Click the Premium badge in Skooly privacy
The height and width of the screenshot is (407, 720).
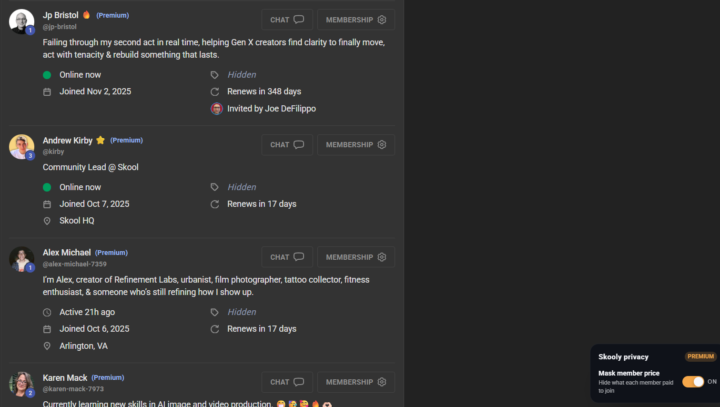(x=700, y=356)
